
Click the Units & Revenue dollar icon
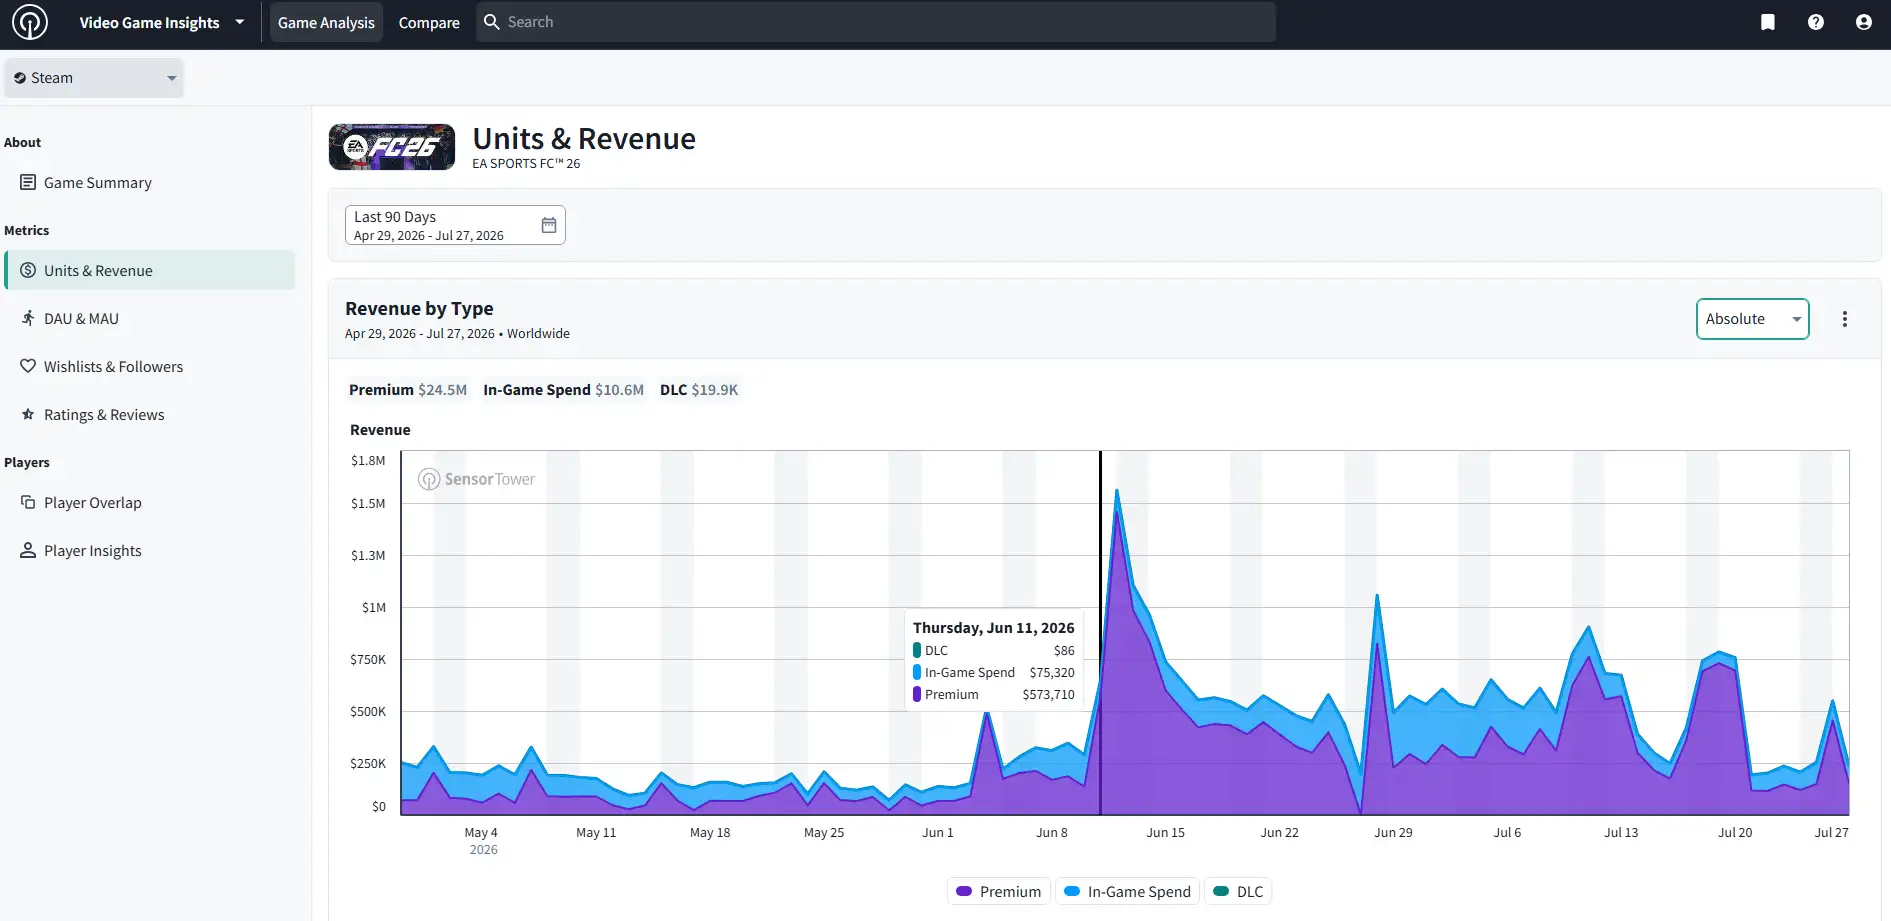(28, 270)
